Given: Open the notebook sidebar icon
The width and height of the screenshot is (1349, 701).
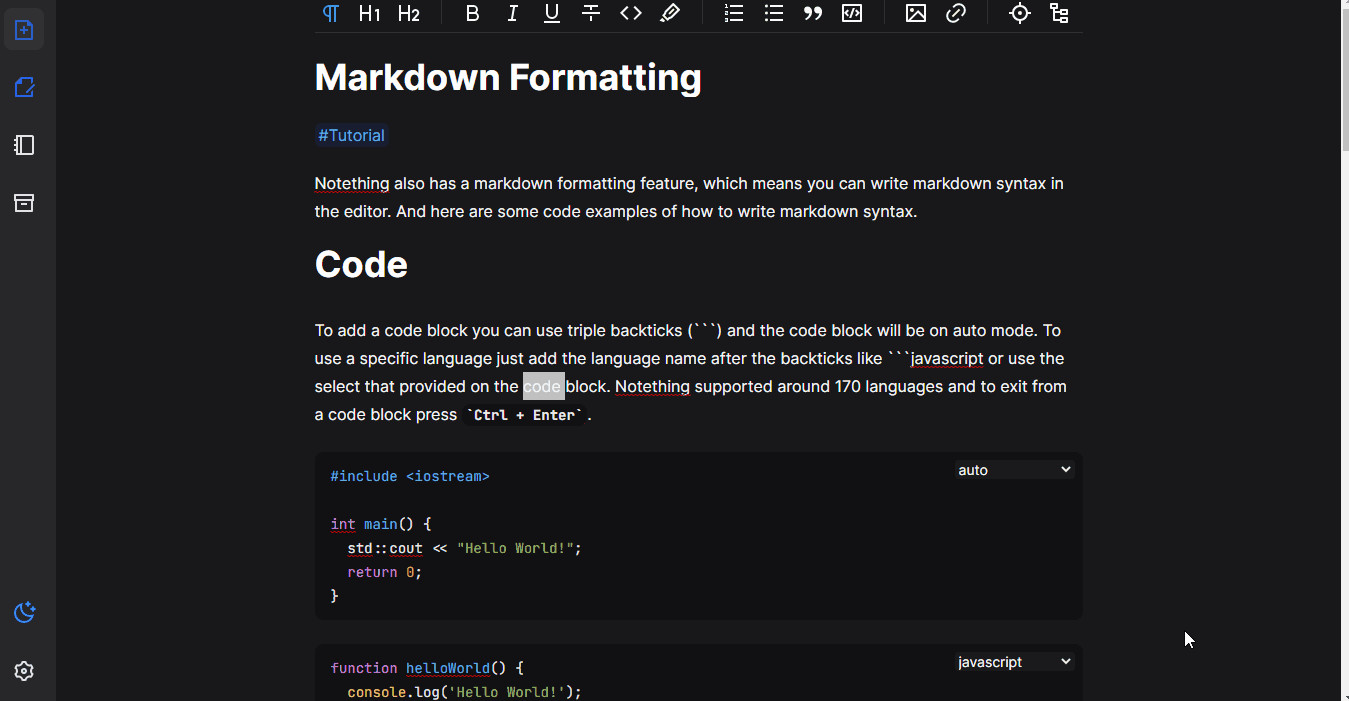Looking at the screenshot, I should click(24, 145).
